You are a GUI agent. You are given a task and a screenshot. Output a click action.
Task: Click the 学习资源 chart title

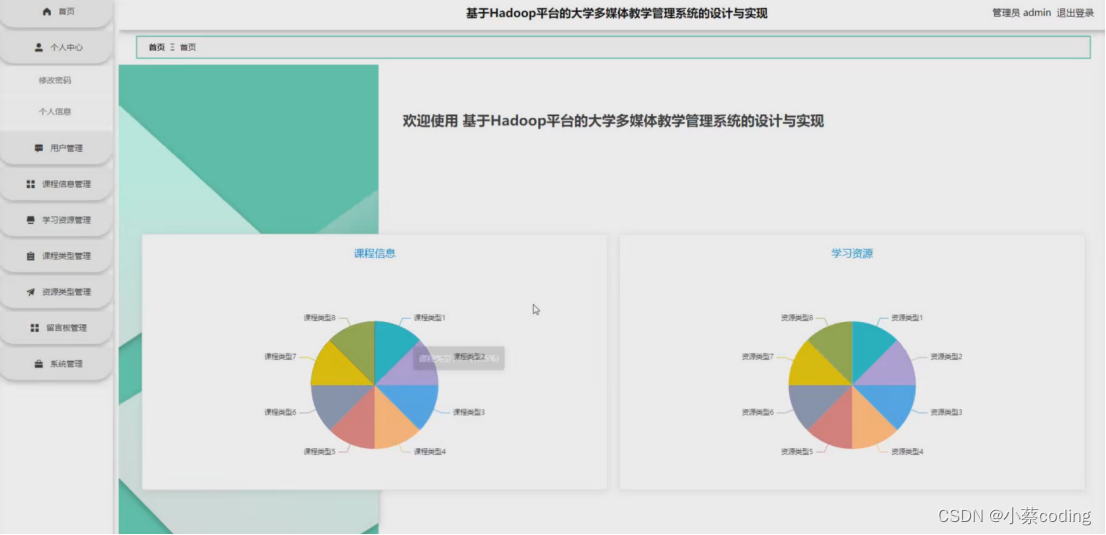click(x=852, y=253)
